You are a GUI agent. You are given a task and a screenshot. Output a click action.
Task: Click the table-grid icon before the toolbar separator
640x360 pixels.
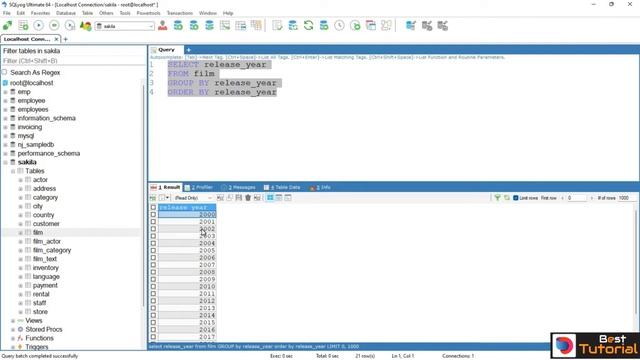[256, 26]
